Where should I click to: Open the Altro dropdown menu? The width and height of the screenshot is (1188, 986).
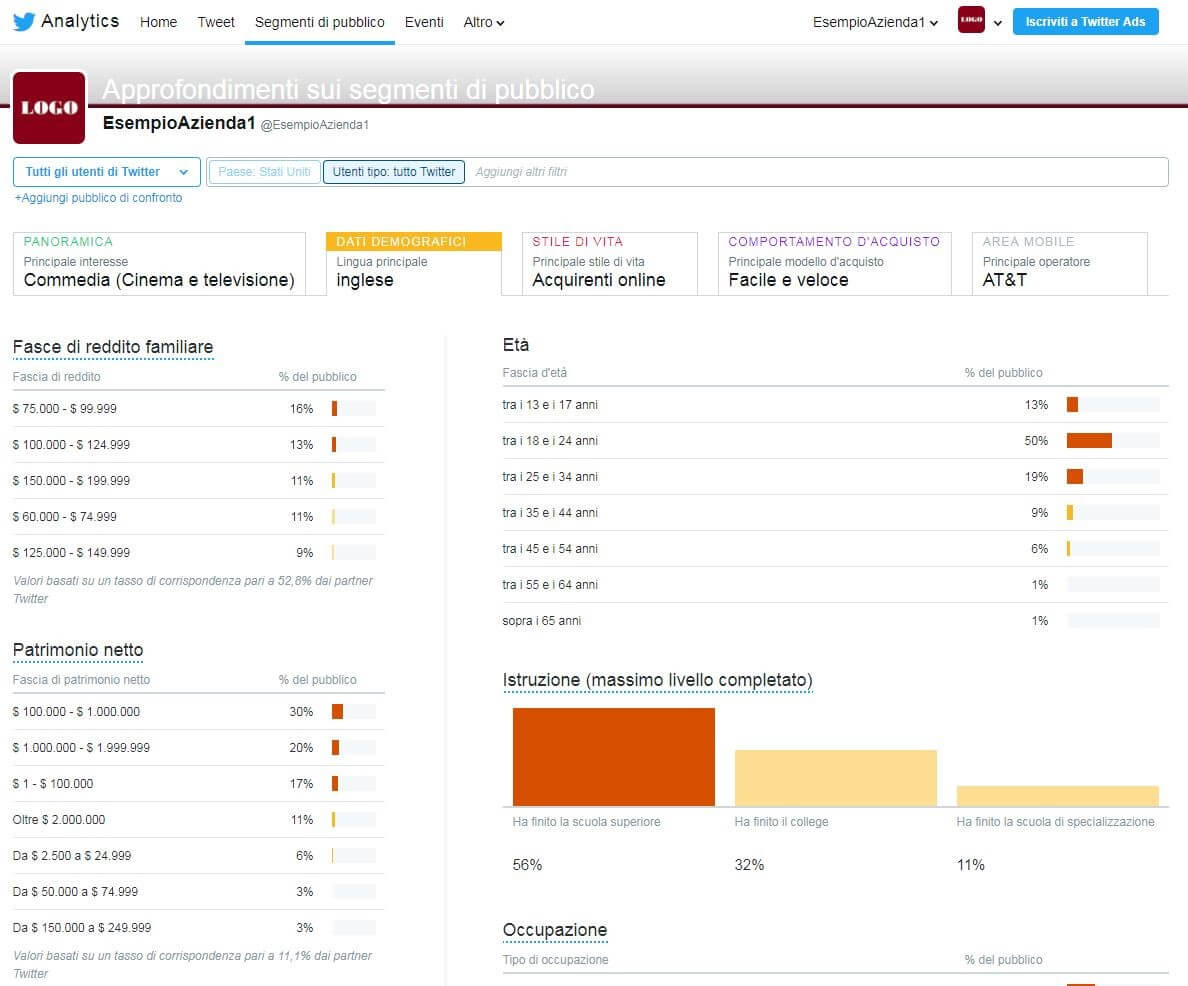484,22
